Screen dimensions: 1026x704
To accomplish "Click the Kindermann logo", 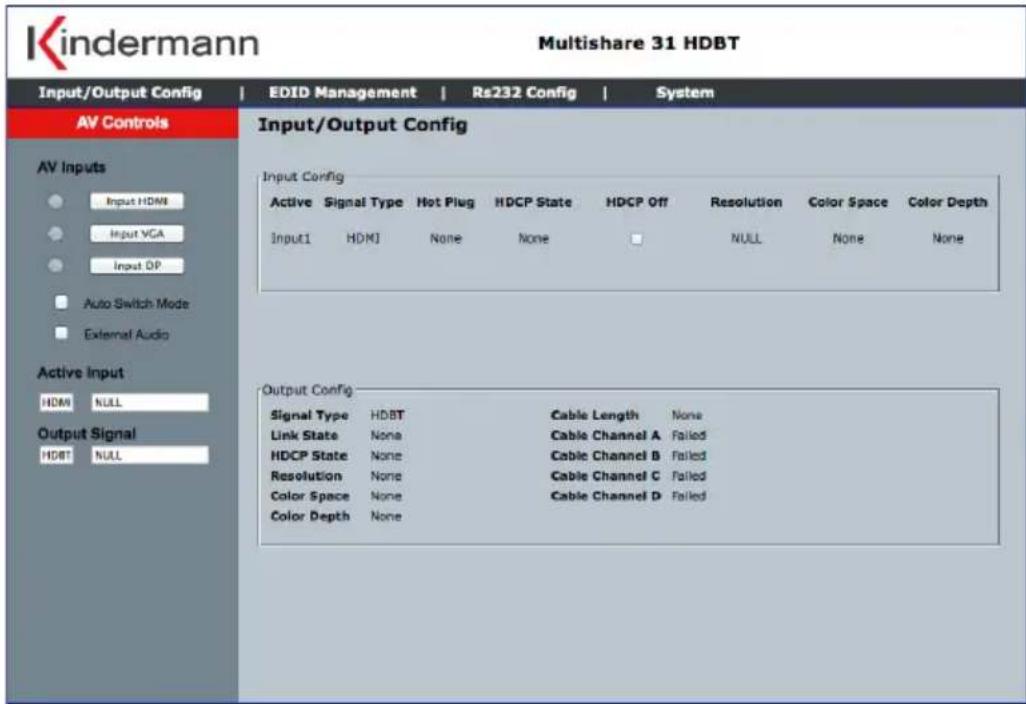I will 143,43.
